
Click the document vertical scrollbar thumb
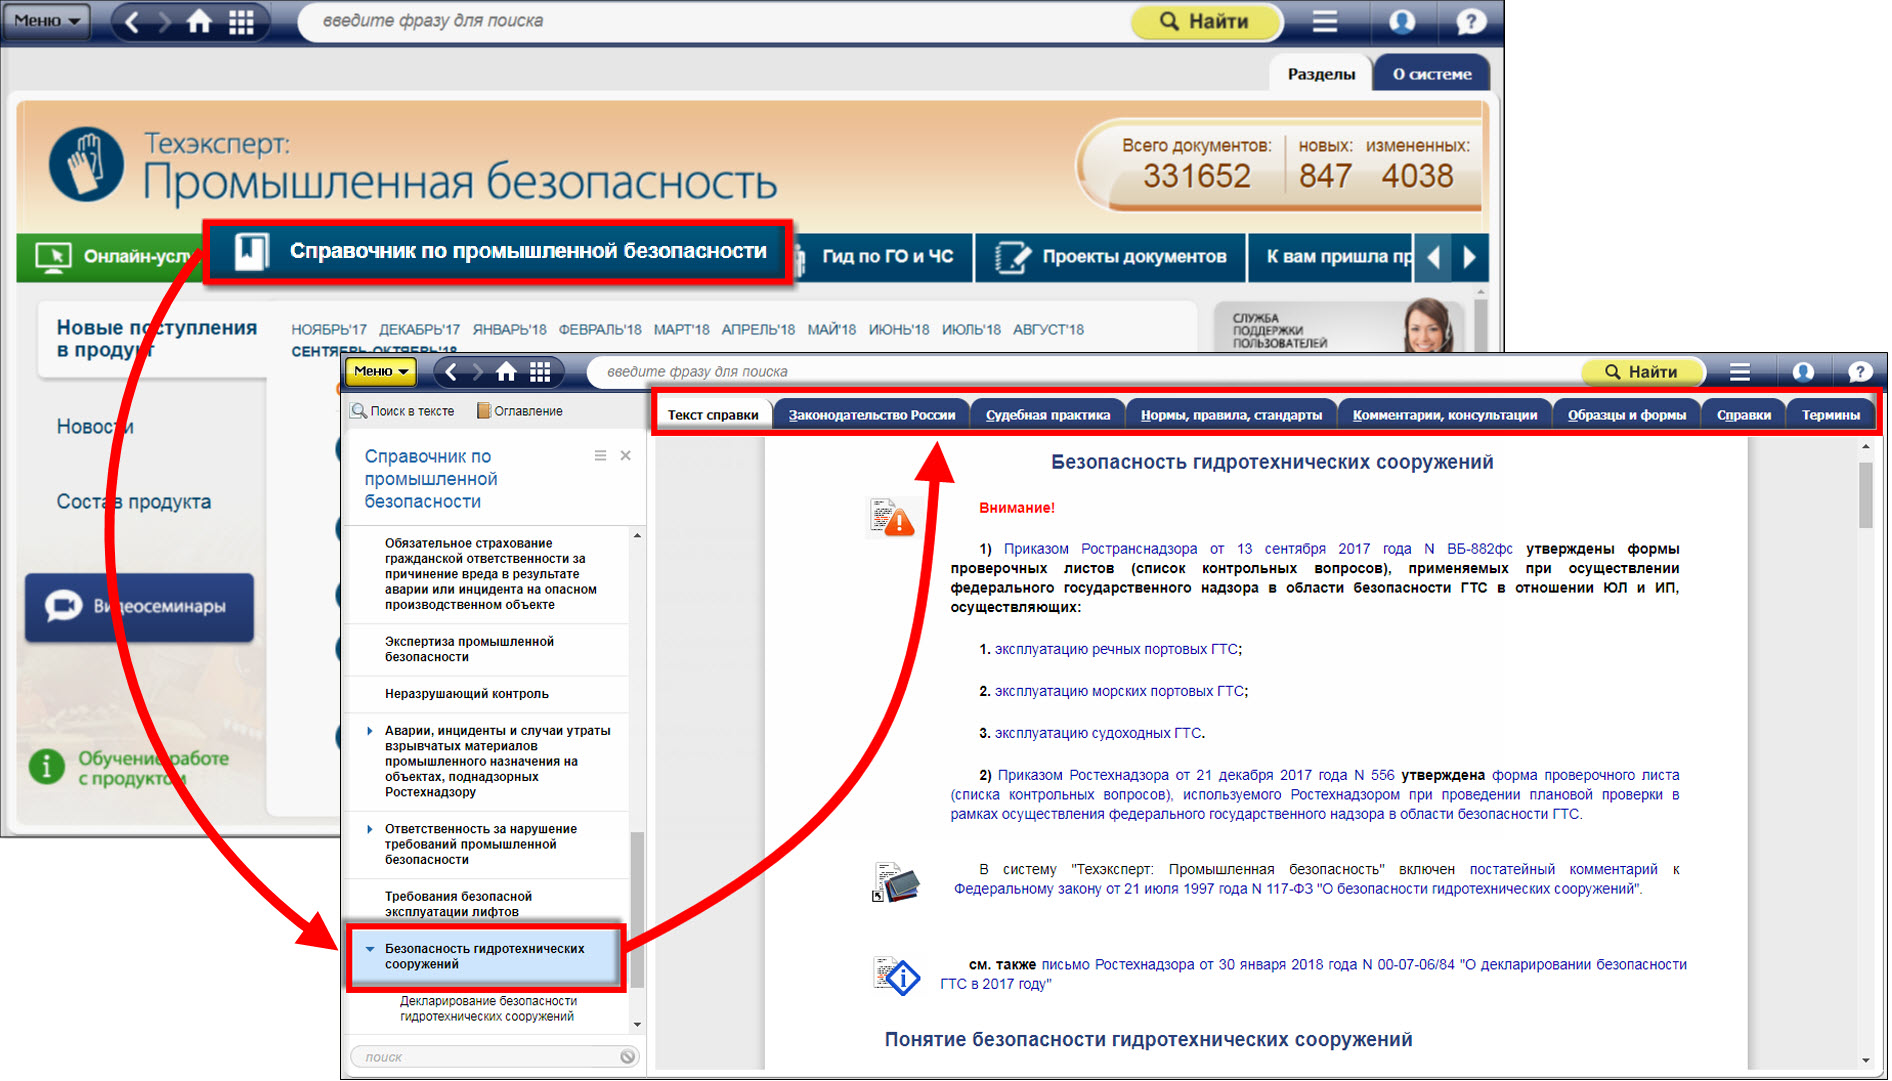(1865, 495)
